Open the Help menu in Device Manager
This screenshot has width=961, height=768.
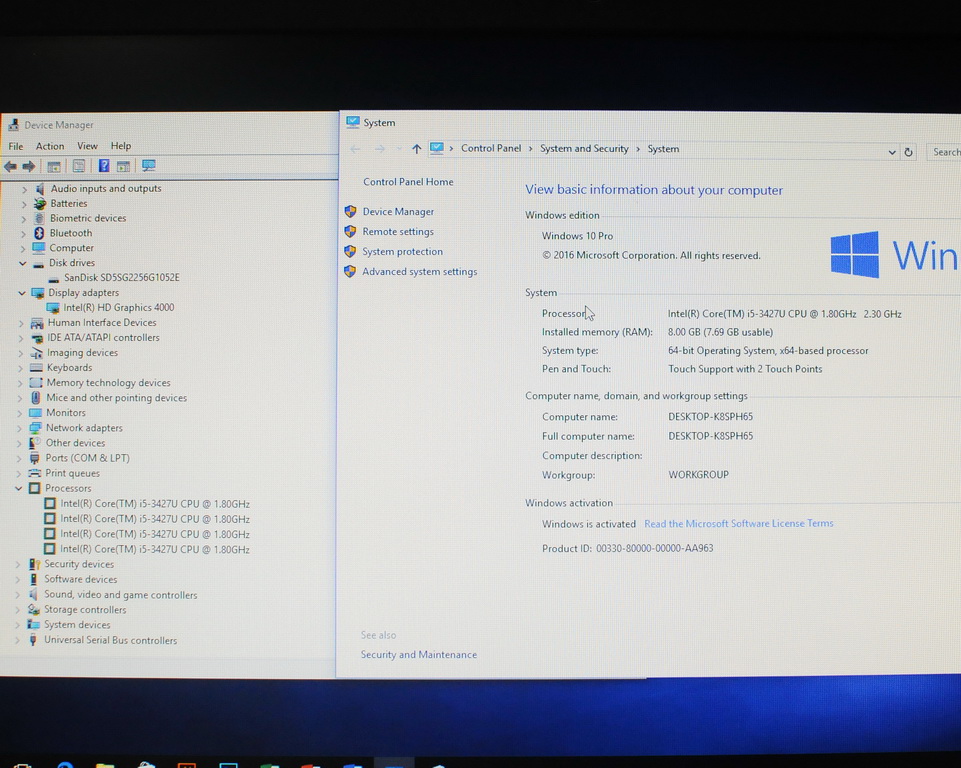(121, 146)
